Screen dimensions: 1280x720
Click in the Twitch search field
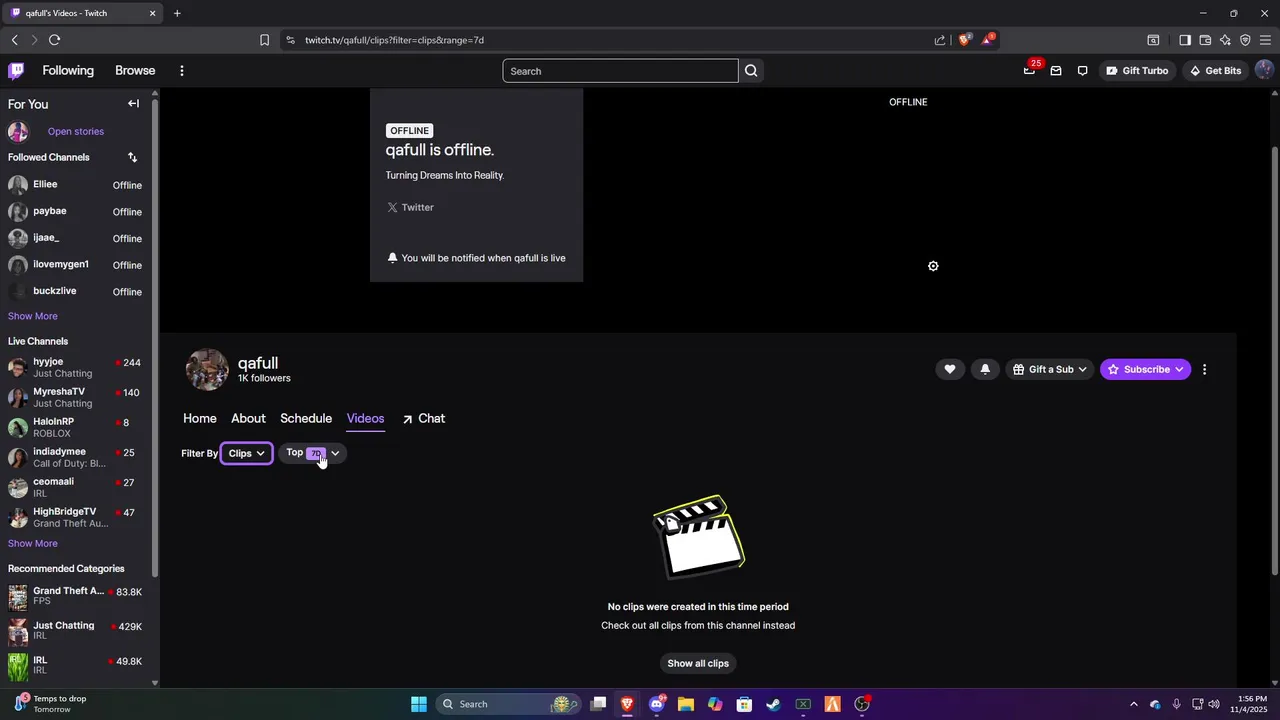point(620,71)
